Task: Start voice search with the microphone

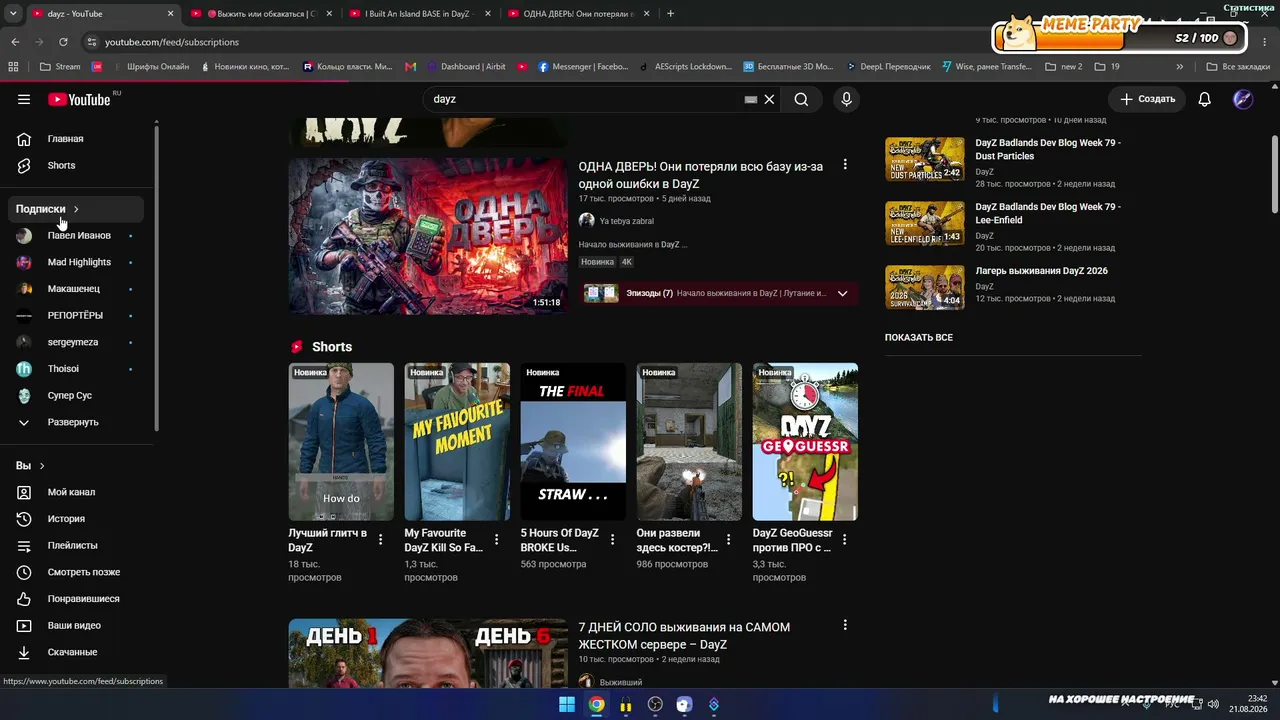Action: 846,99
